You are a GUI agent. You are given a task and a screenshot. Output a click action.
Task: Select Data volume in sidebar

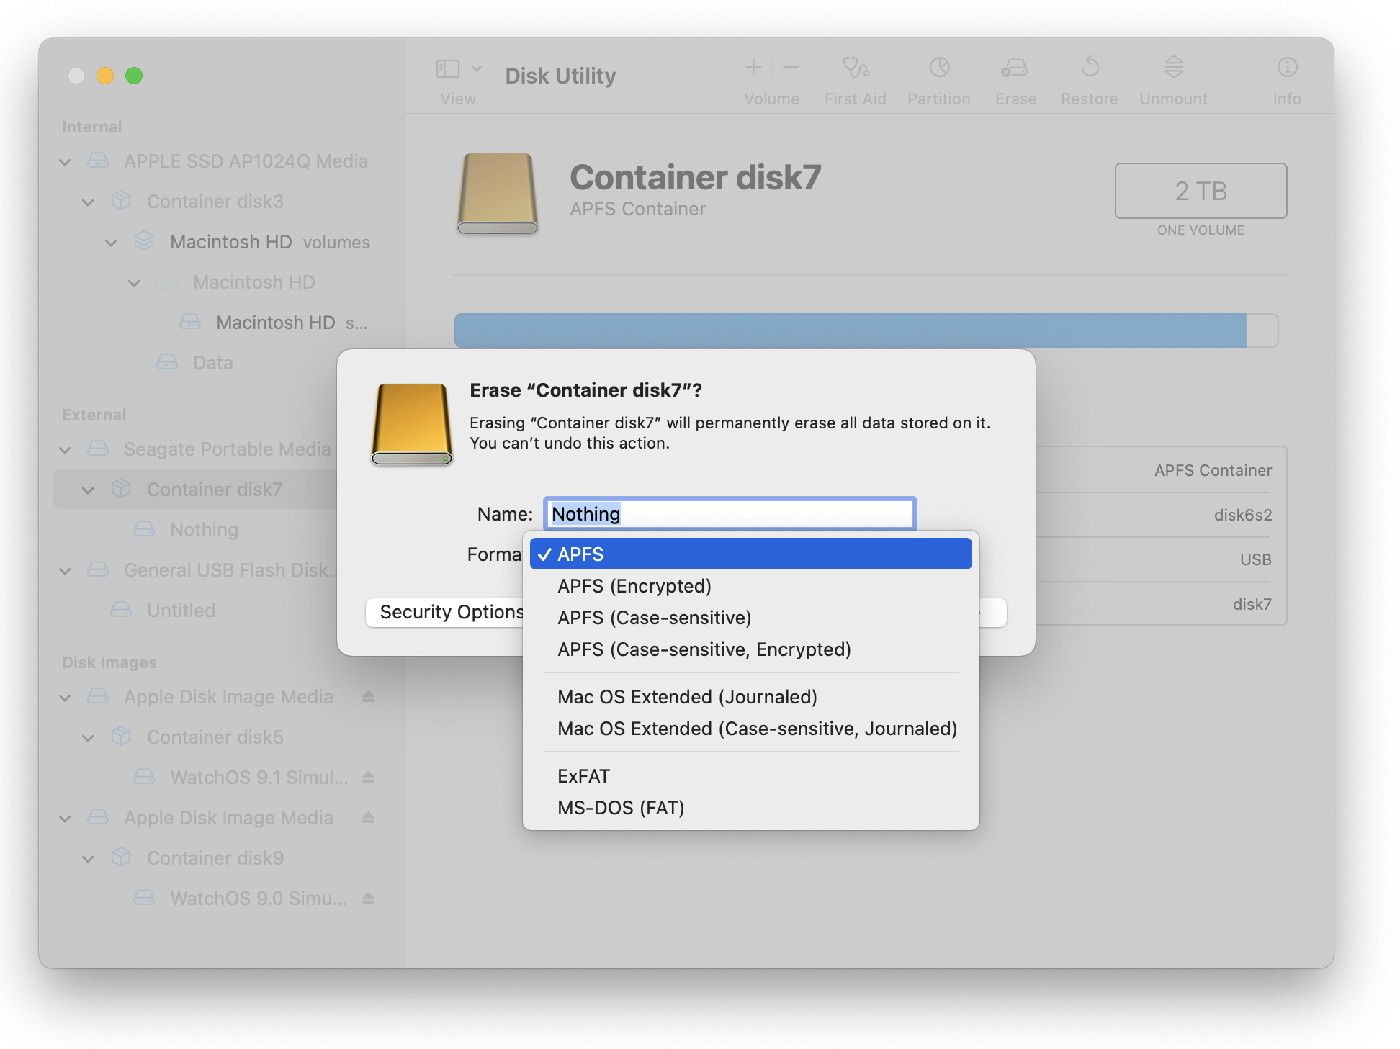click(212, 362)
